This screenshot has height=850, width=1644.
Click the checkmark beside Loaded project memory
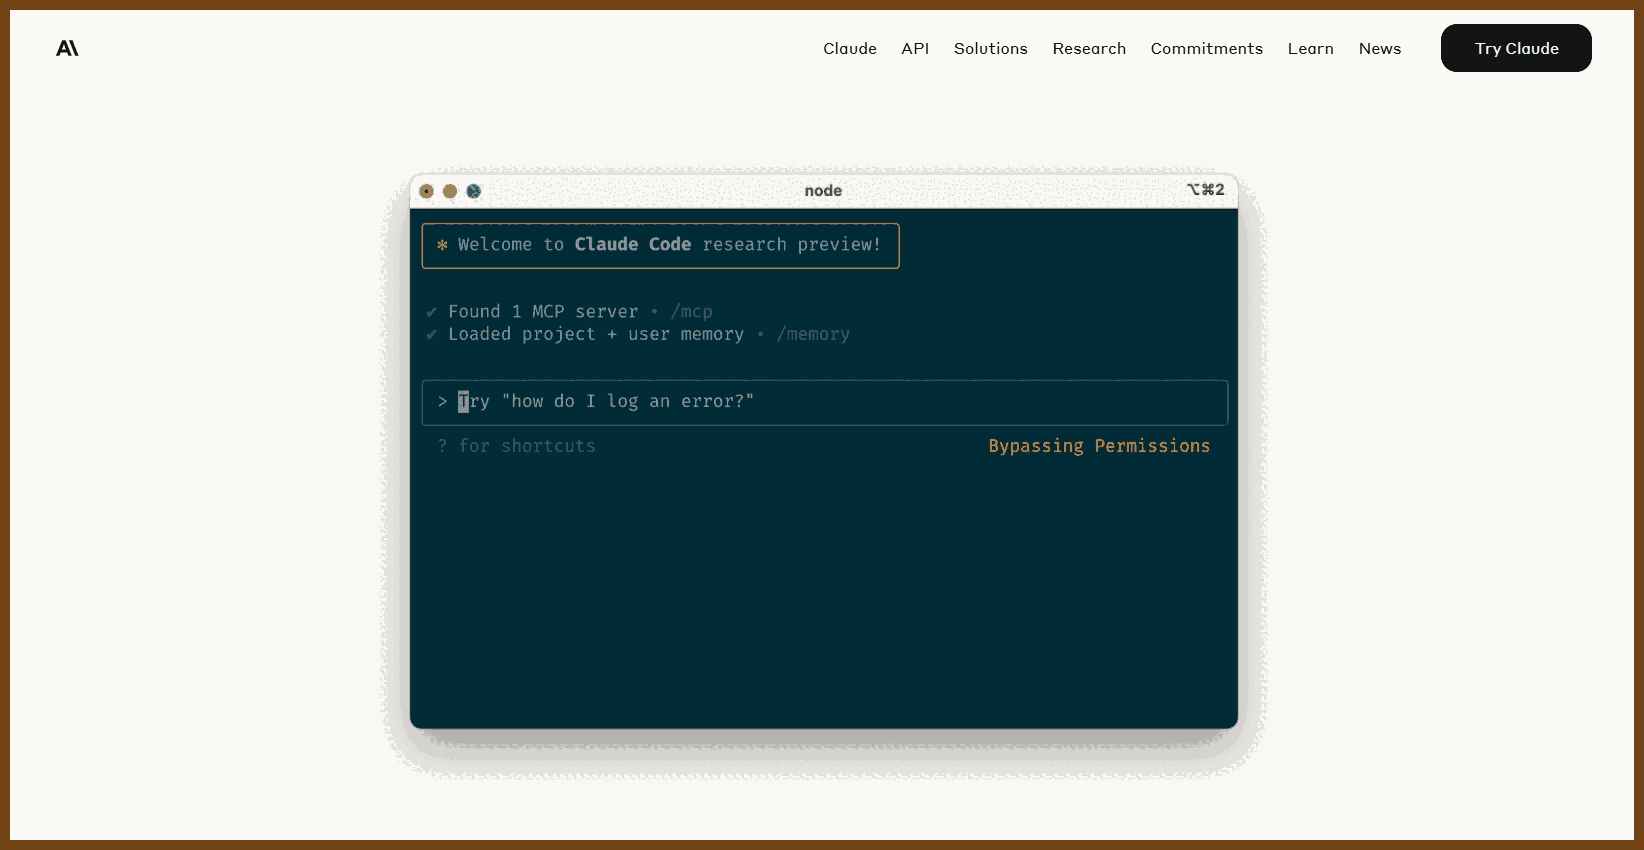[431, 334]
